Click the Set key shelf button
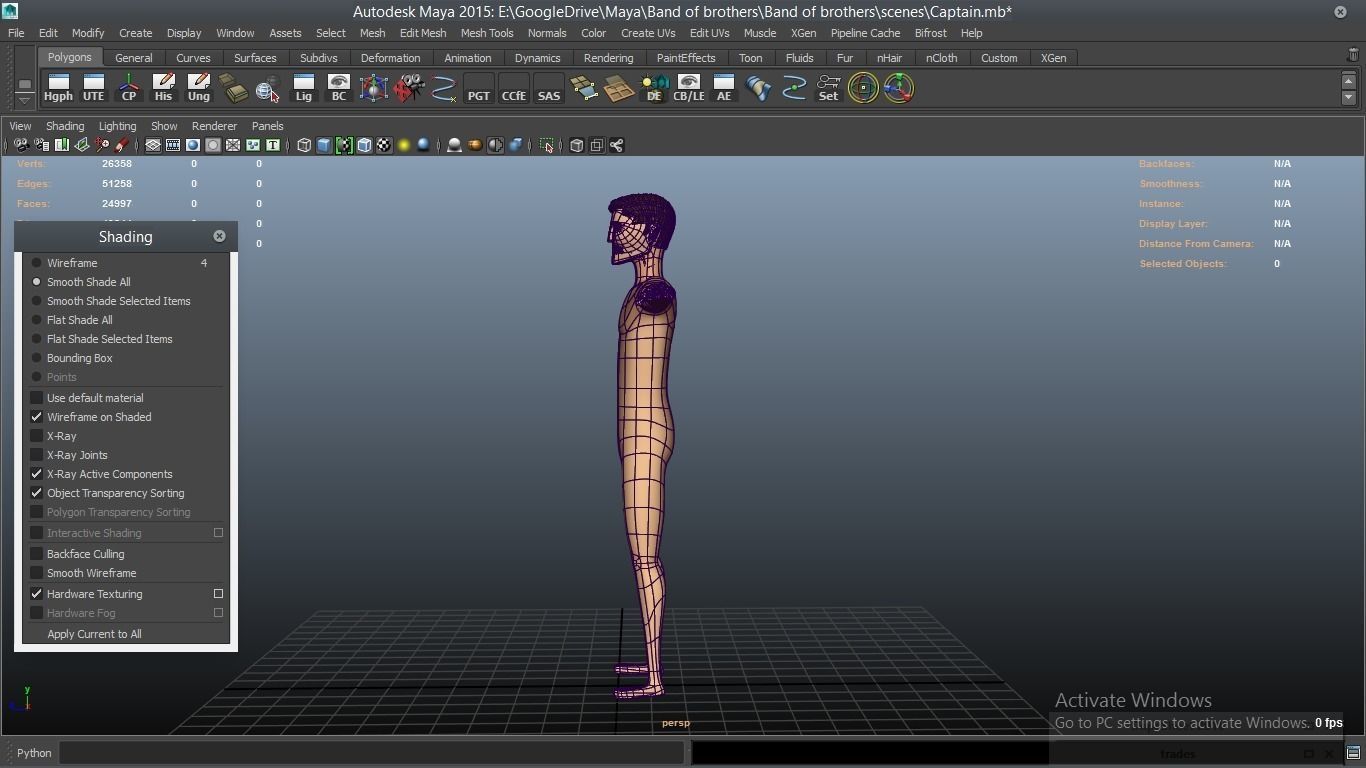1366x768 pixels. [x=828, y=88]
